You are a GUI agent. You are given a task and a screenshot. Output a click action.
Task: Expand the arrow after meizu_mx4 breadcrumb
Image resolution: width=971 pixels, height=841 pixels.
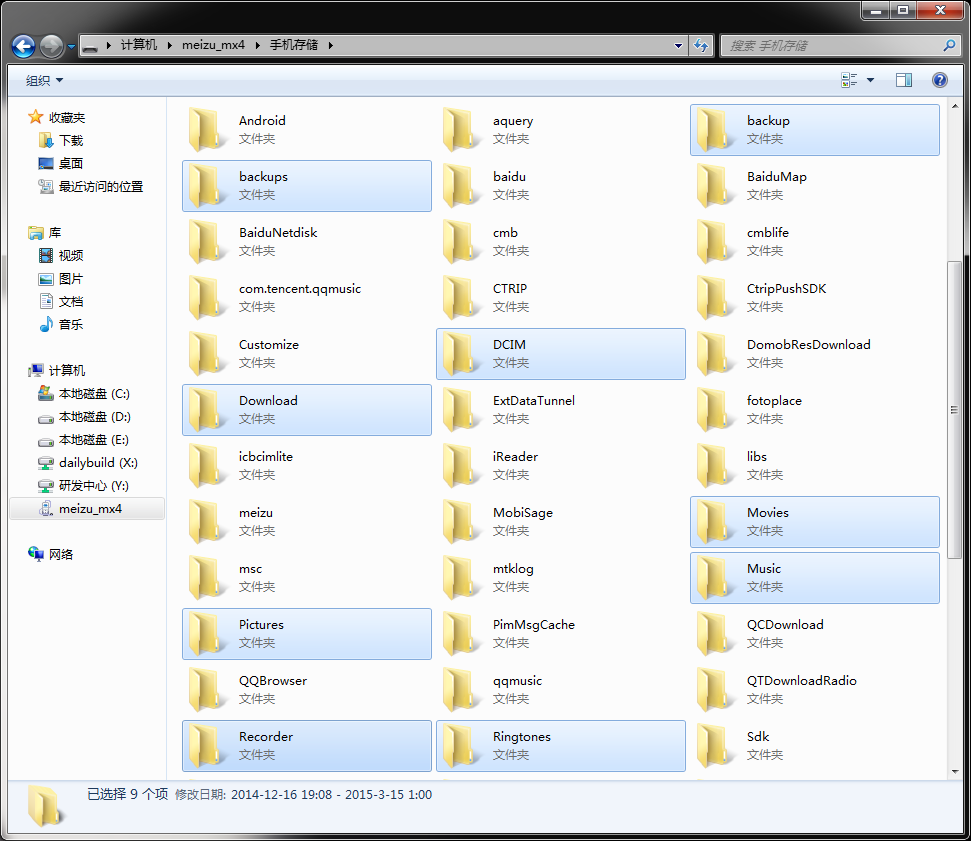[257, 45]
